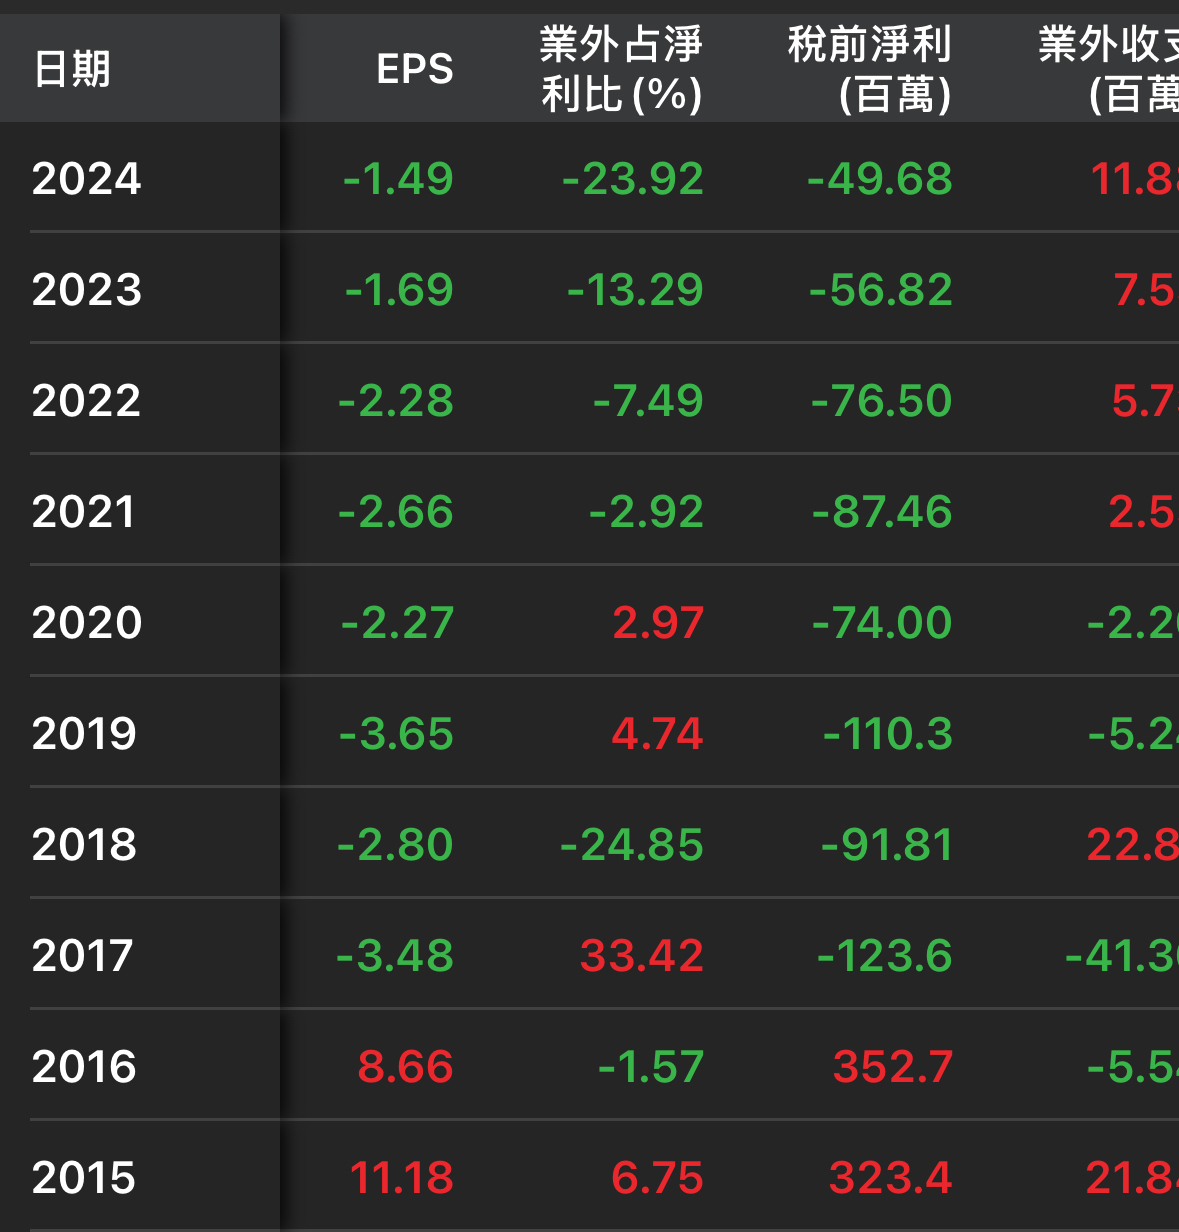The width and height of the screenshot is (1179, 1232).
Task: Select pre-tax profit -87.46 cell
Action: click(882, 512)
